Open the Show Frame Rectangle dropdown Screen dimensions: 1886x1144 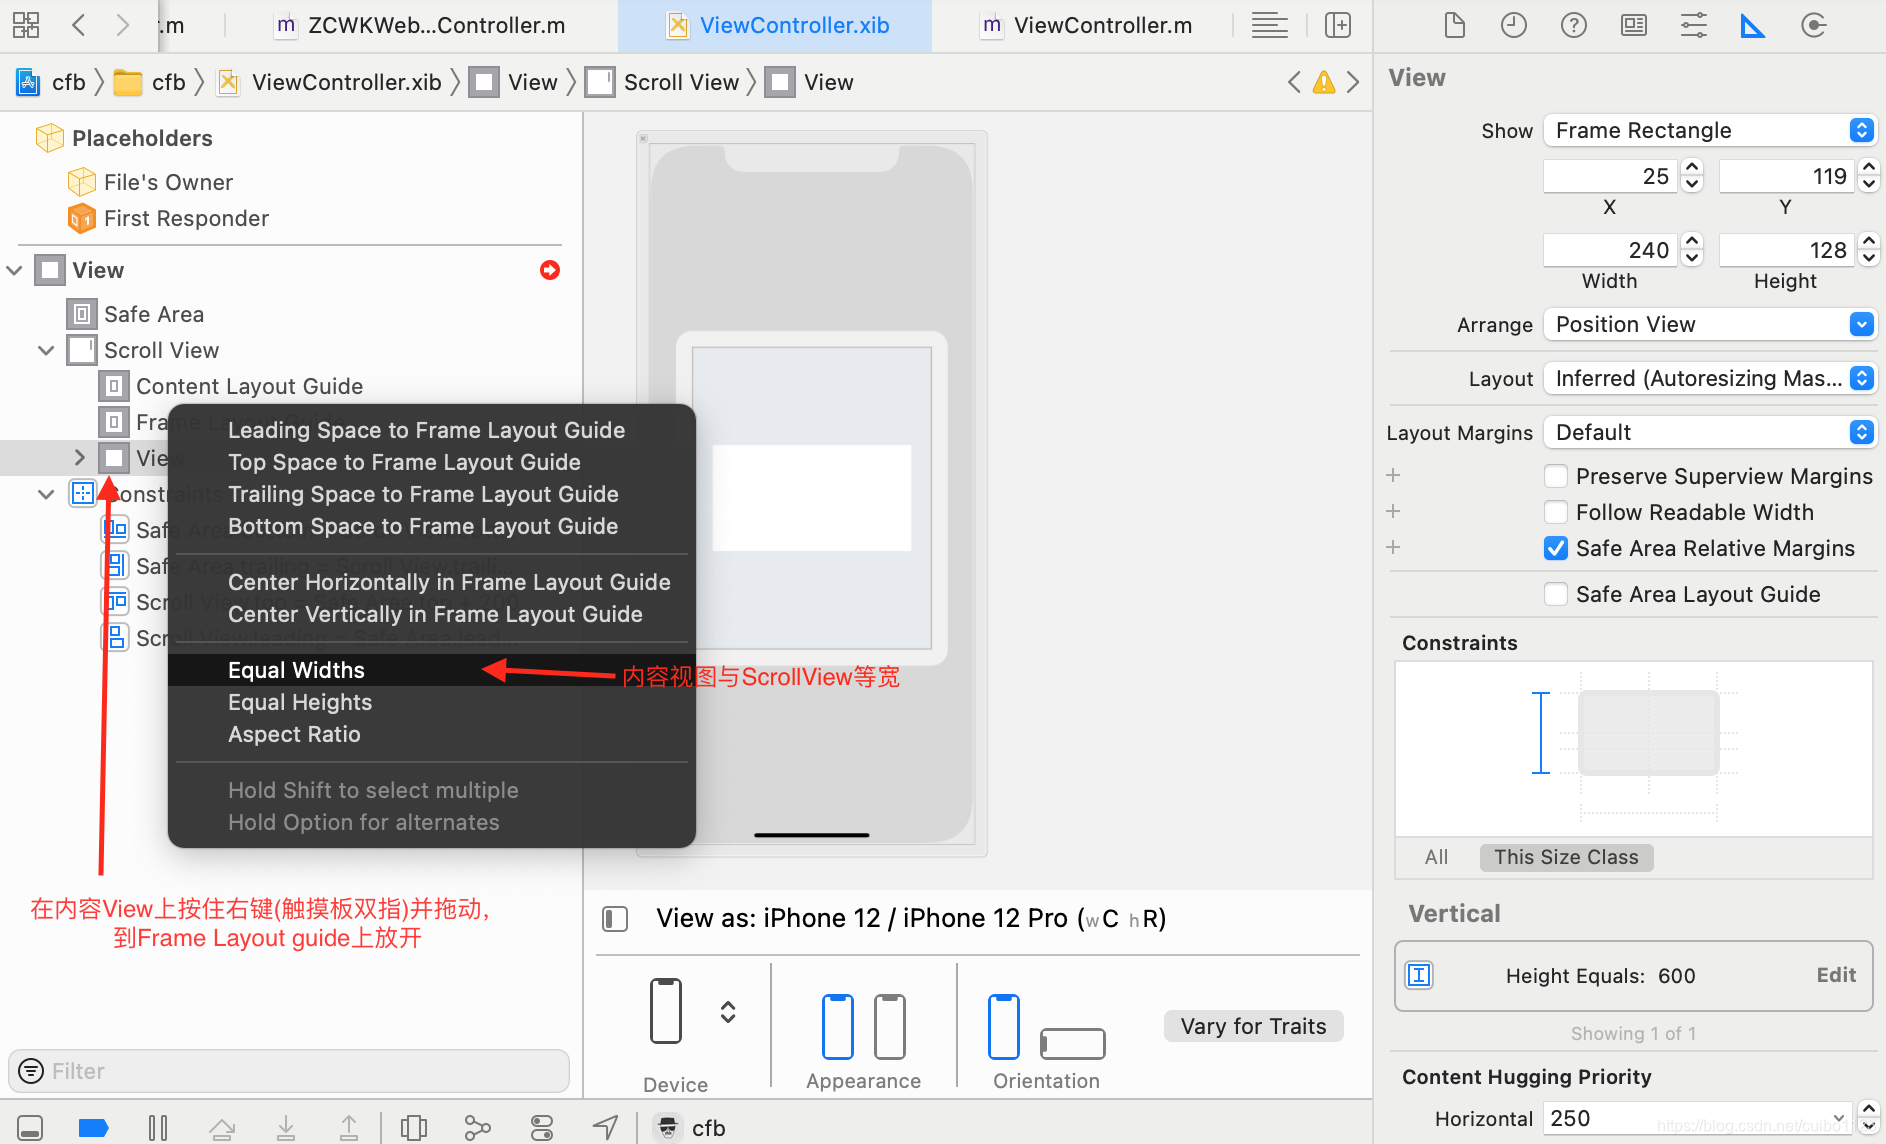[x=1710, y=130]
